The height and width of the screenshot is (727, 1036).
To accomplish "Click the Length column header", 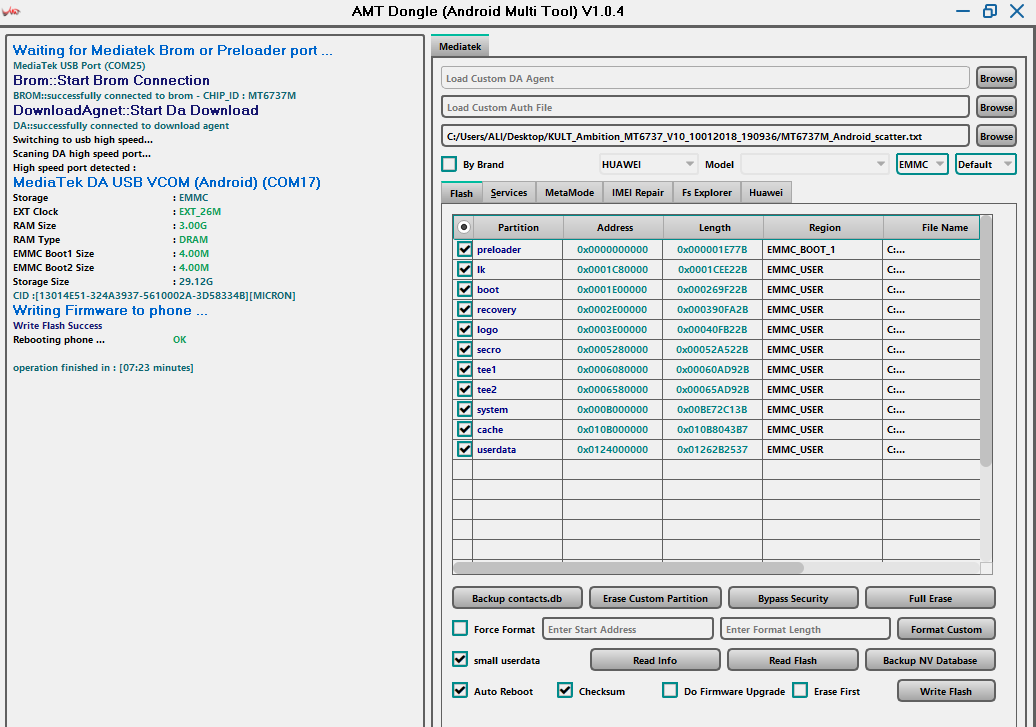I will (x=714, y=227).
